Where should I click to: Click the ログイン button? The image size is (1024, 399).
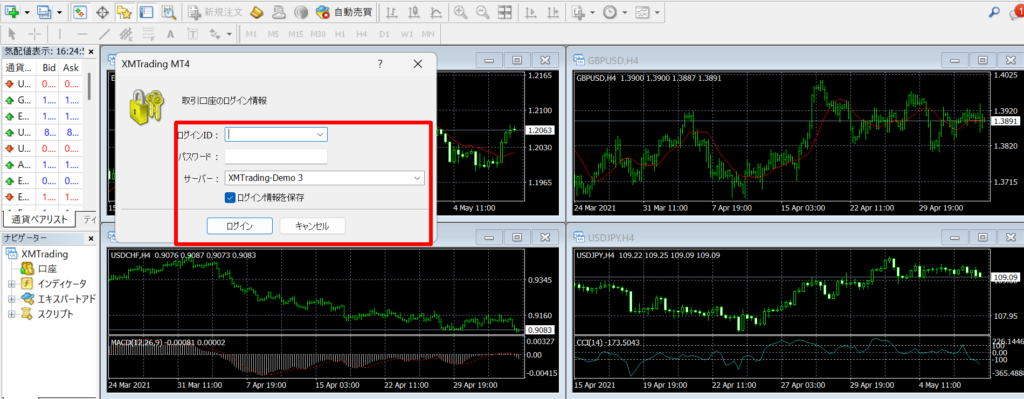(x=240, y=226)
